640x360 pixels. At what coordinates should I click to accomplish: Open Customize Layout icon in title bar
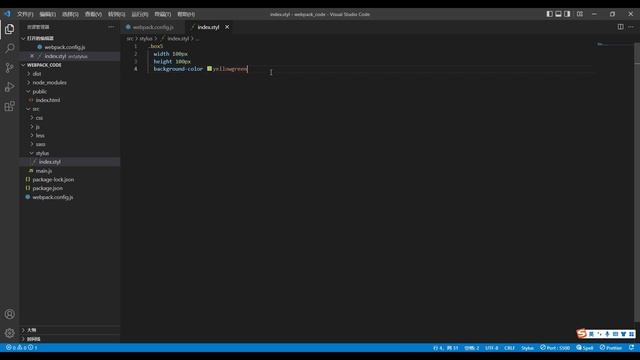580,14
